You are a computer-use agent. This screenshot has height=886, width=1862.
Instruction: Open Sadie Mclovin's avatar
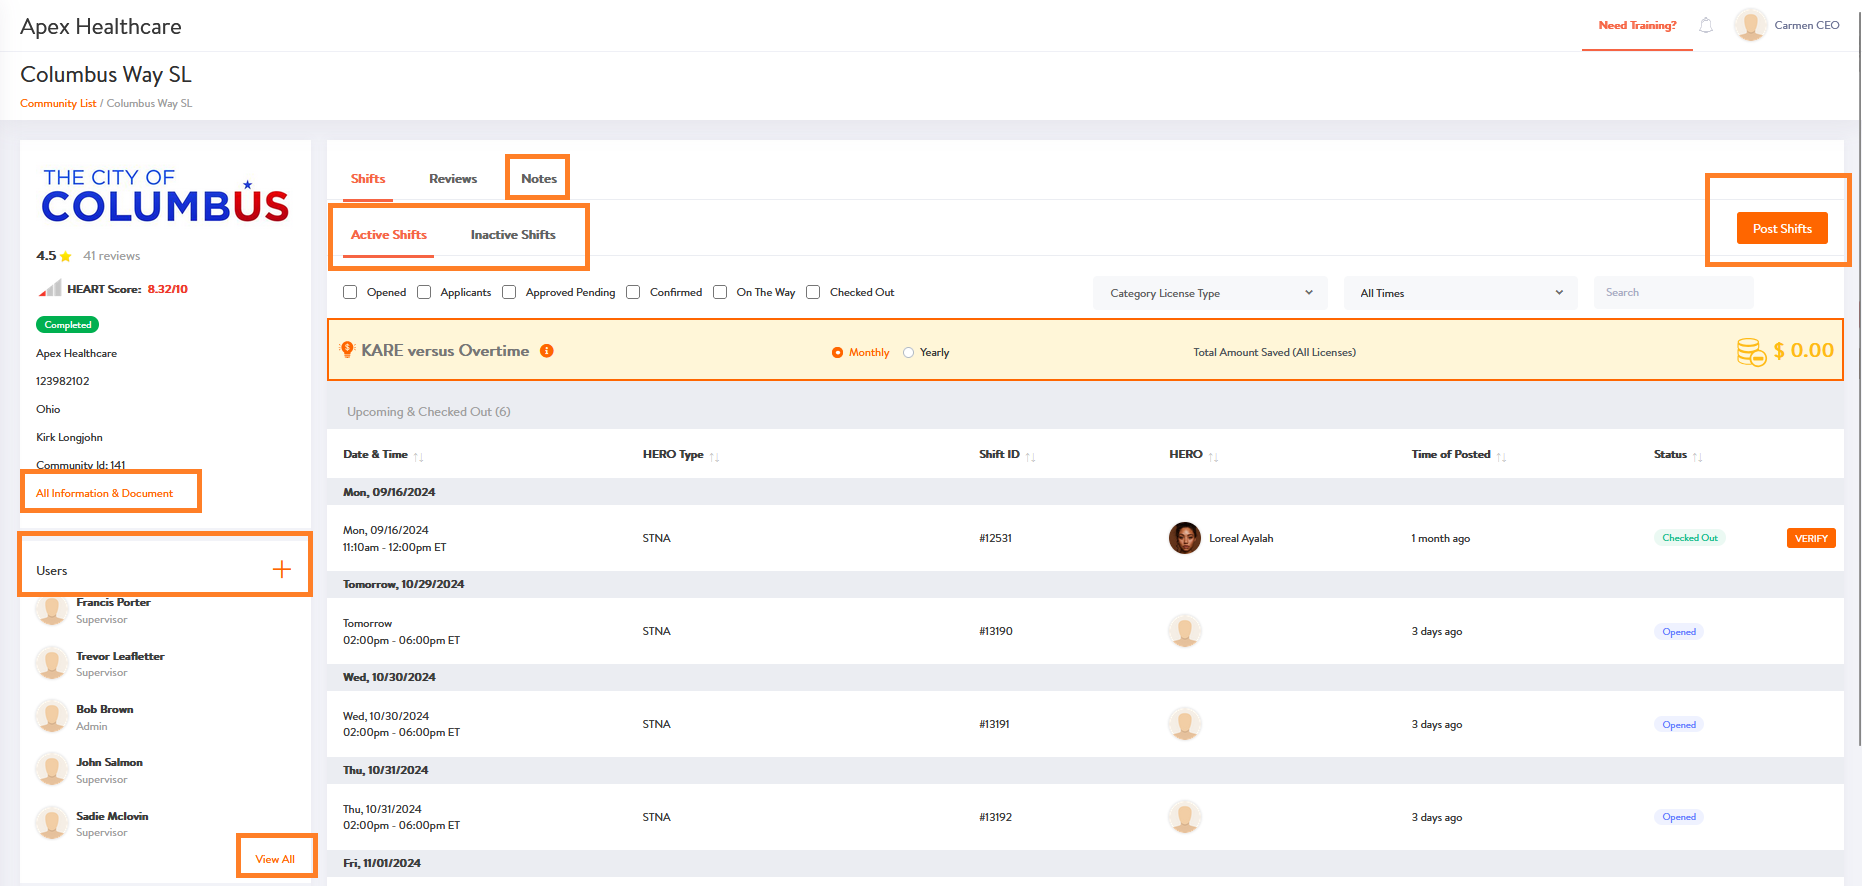click(52, 824)
